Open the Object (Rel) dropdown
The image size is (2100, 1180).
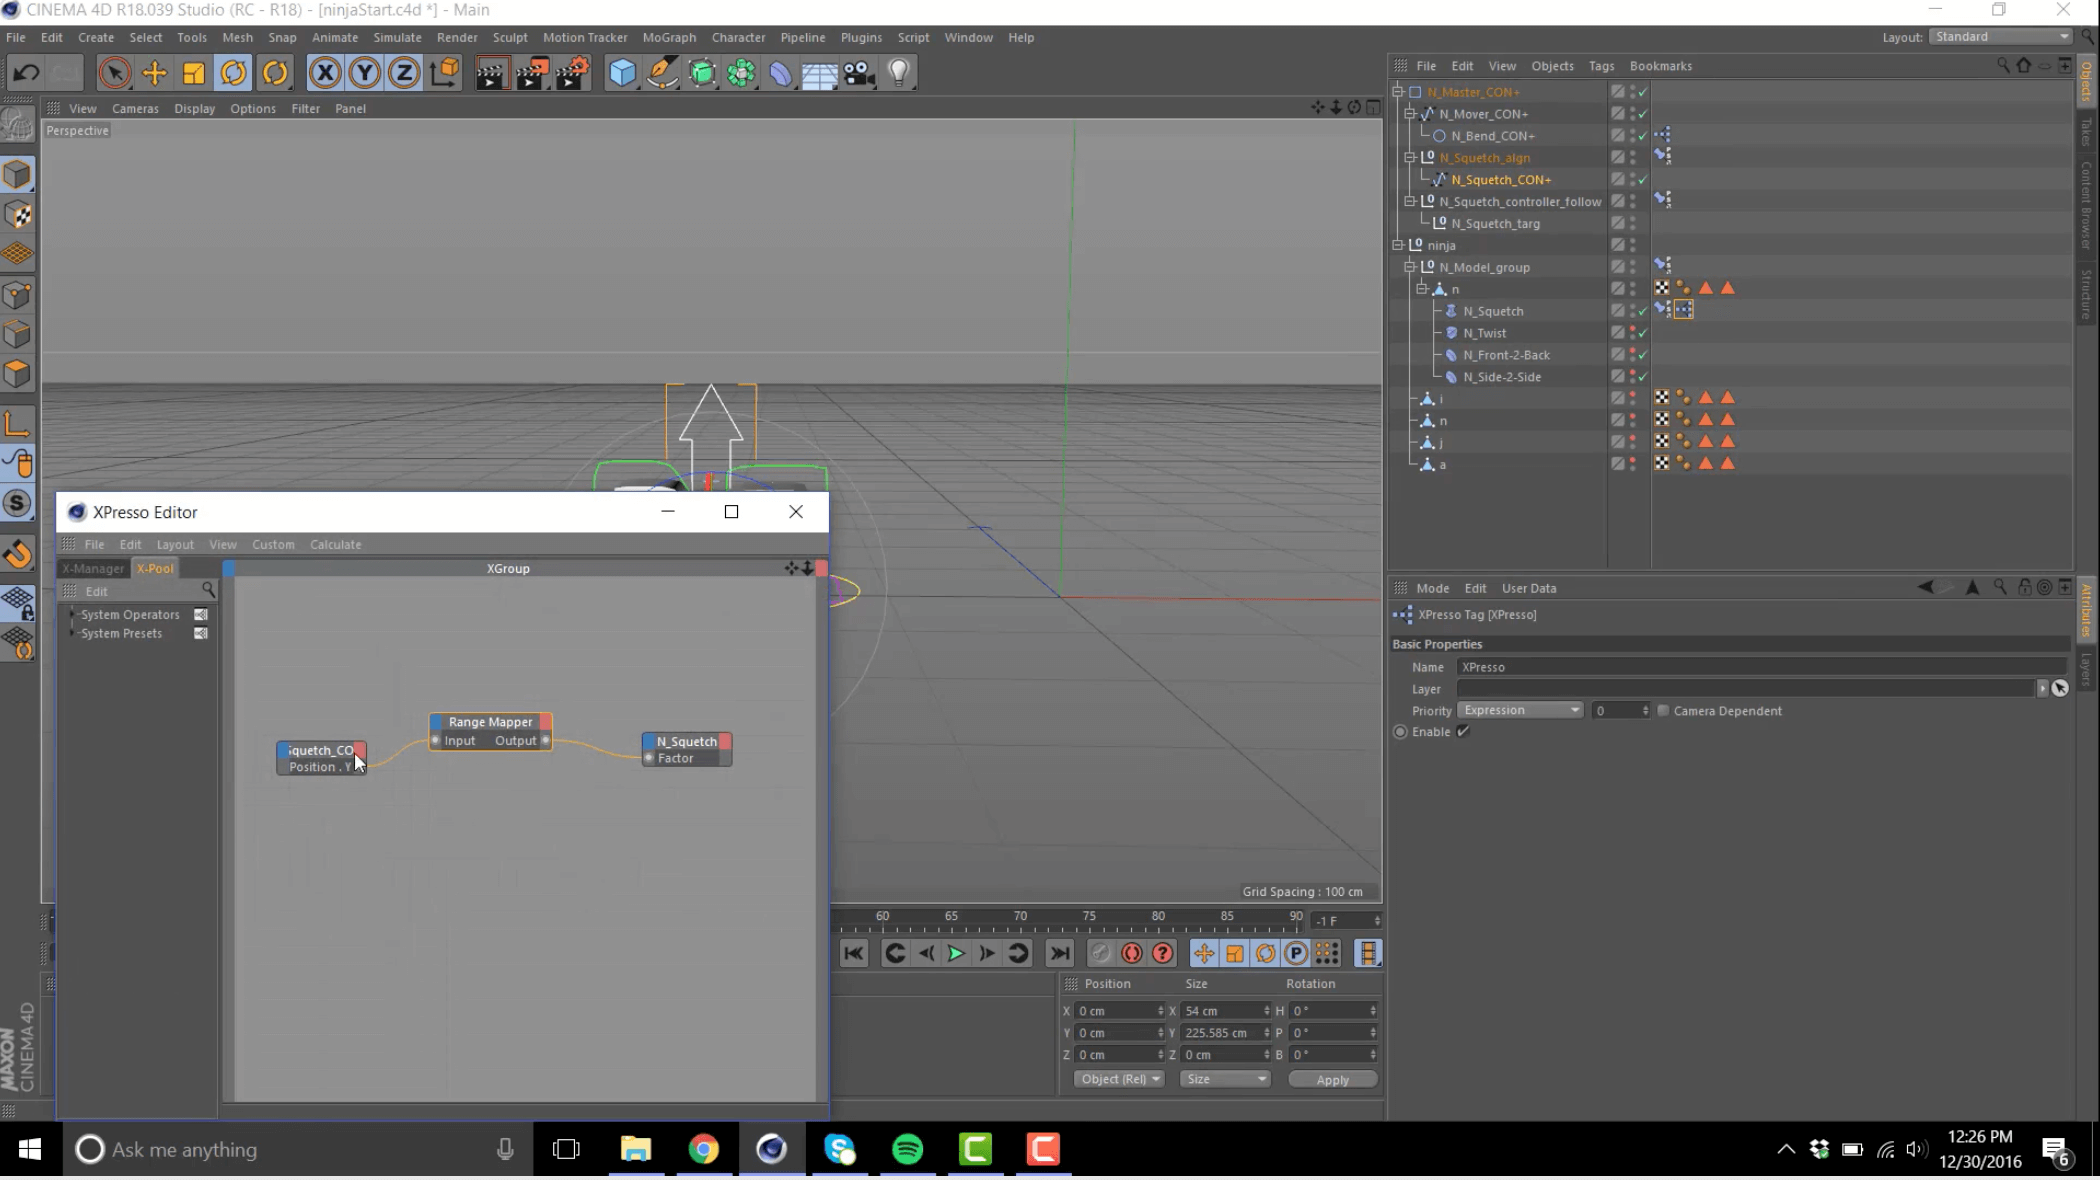[x=1119, y=1079]
